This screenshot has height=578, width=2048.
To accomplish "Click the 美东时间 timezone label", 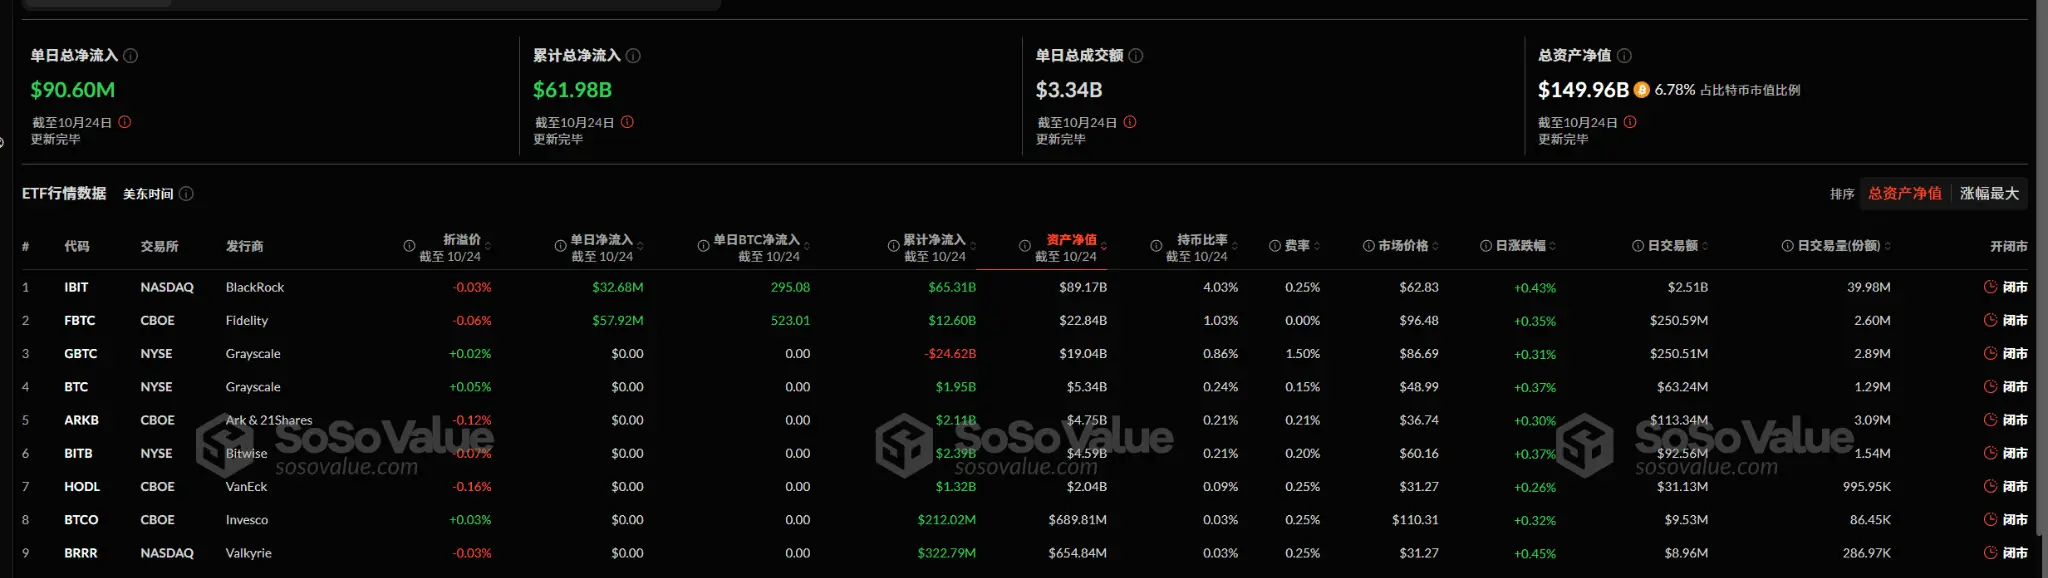I will click(148, 194).
